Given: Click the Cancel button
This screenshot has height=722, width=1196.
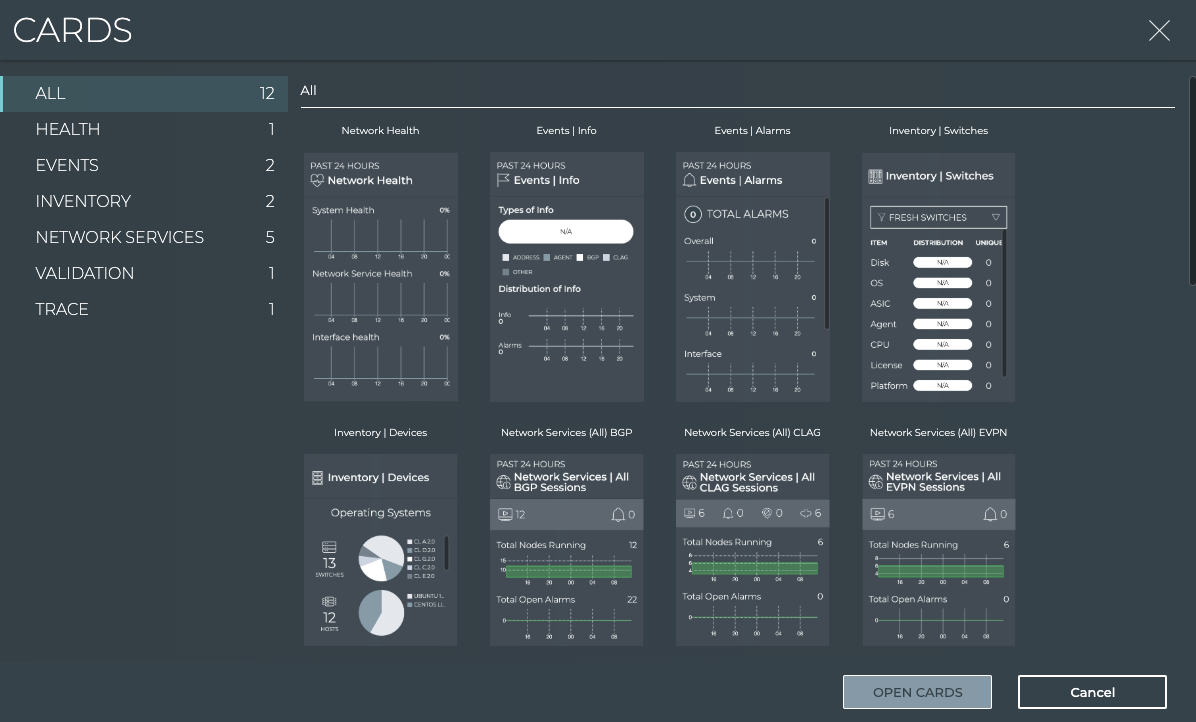Looking at the screenshot, I should point(1092,692).
